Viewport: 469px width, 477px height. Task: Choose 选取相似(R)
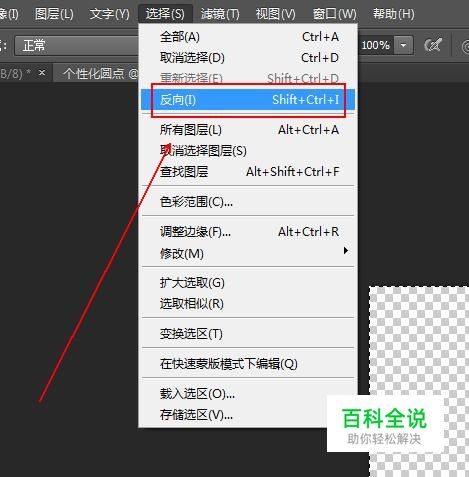(248, 304)
